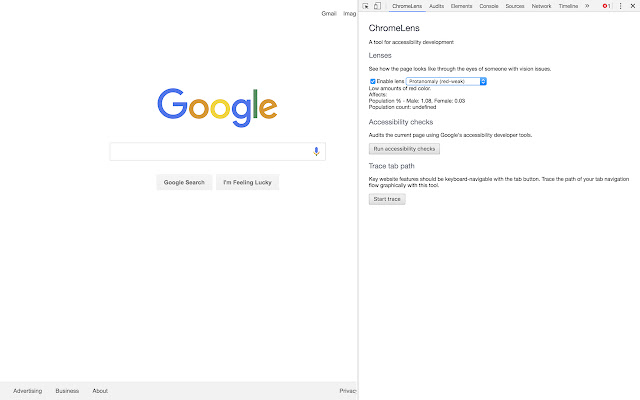Open the Advertising footer link
Screen dimensions: 640x400
tap(27, 391)
